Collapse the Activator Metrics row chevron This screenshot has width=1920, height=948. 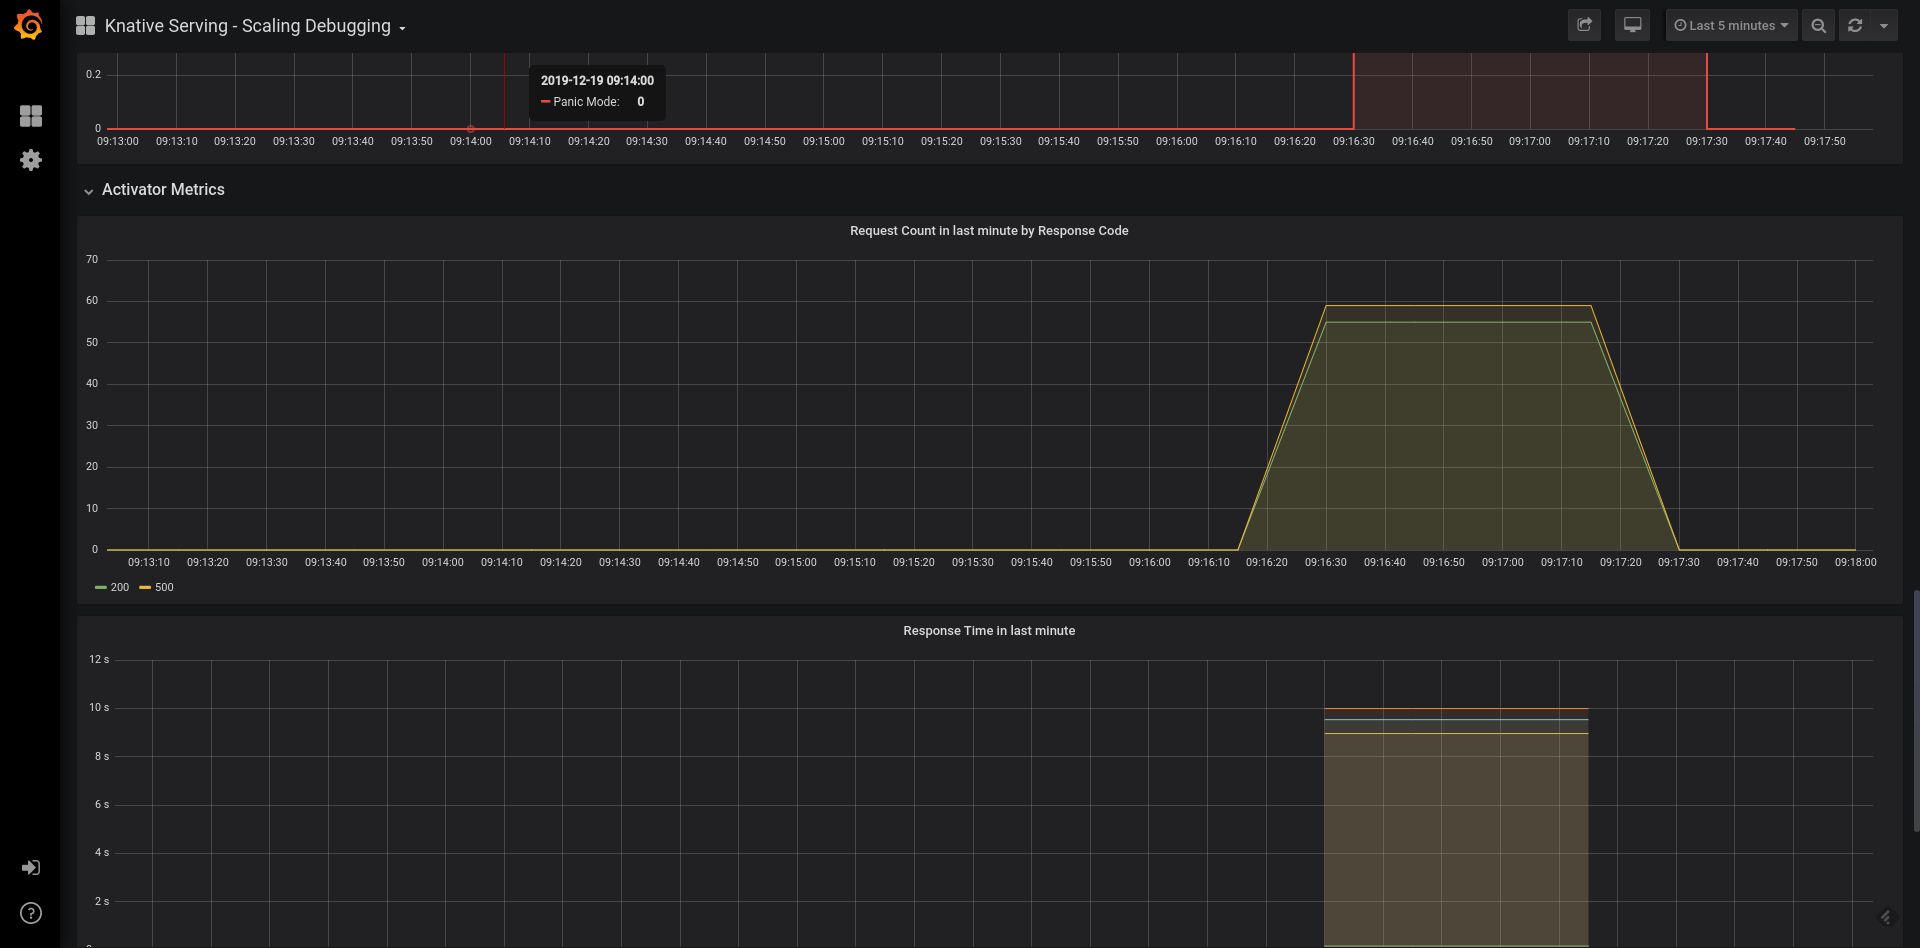coord(89,191)
